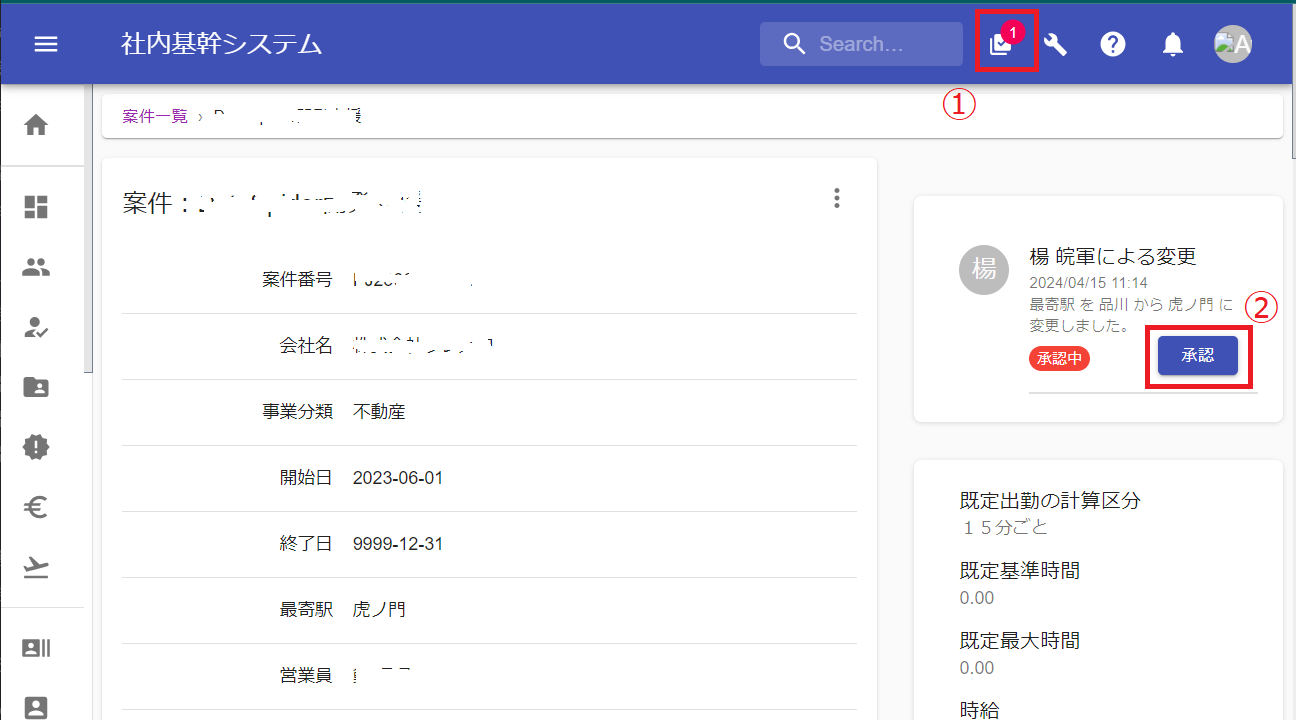Viewport: 1296px width, 720px height.
Task: Open the ID card list sidebar icon
Action: pos(36,648)
